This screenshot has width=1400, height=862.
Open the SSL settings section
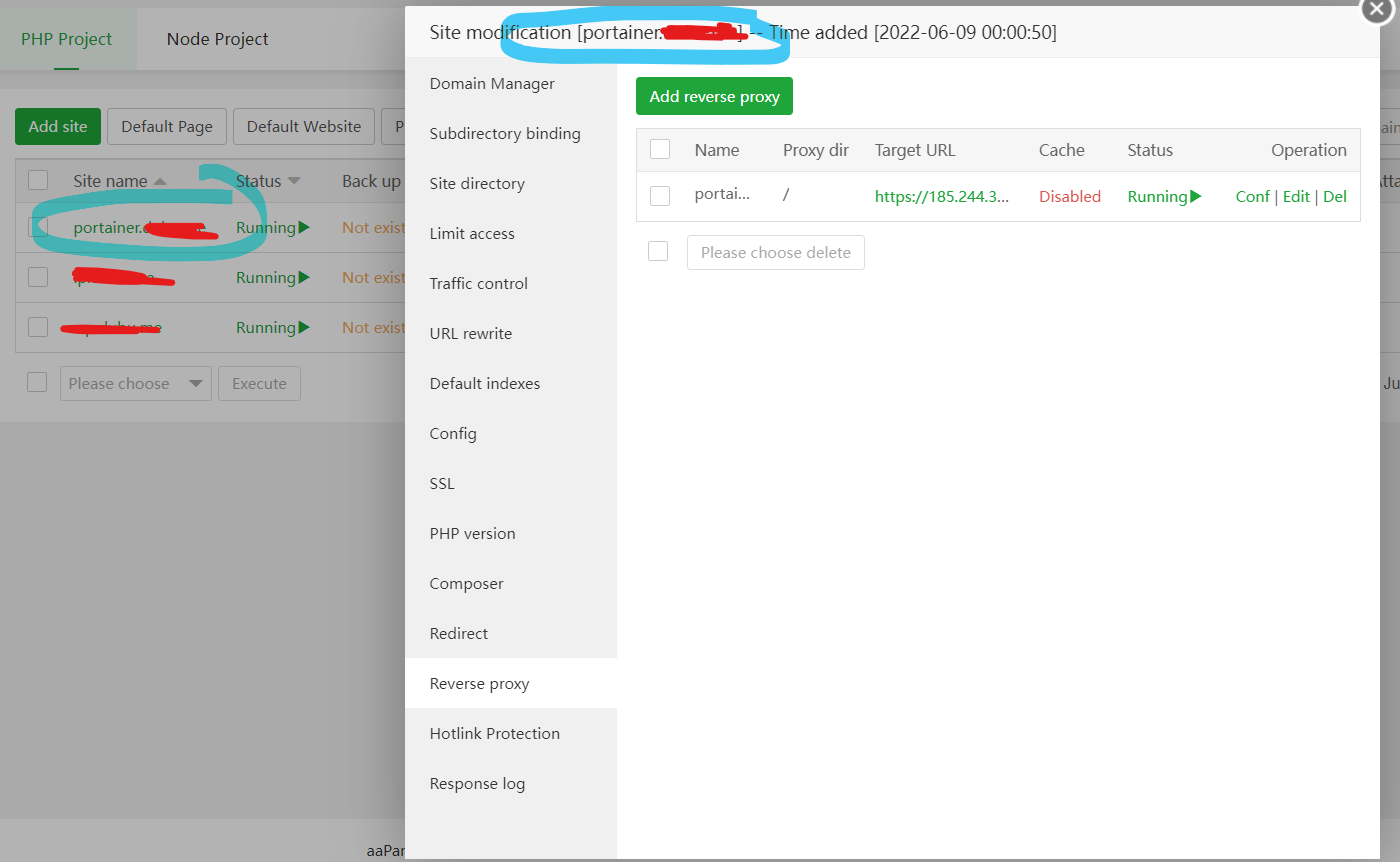pyautogui.click(x=441, y=483)
